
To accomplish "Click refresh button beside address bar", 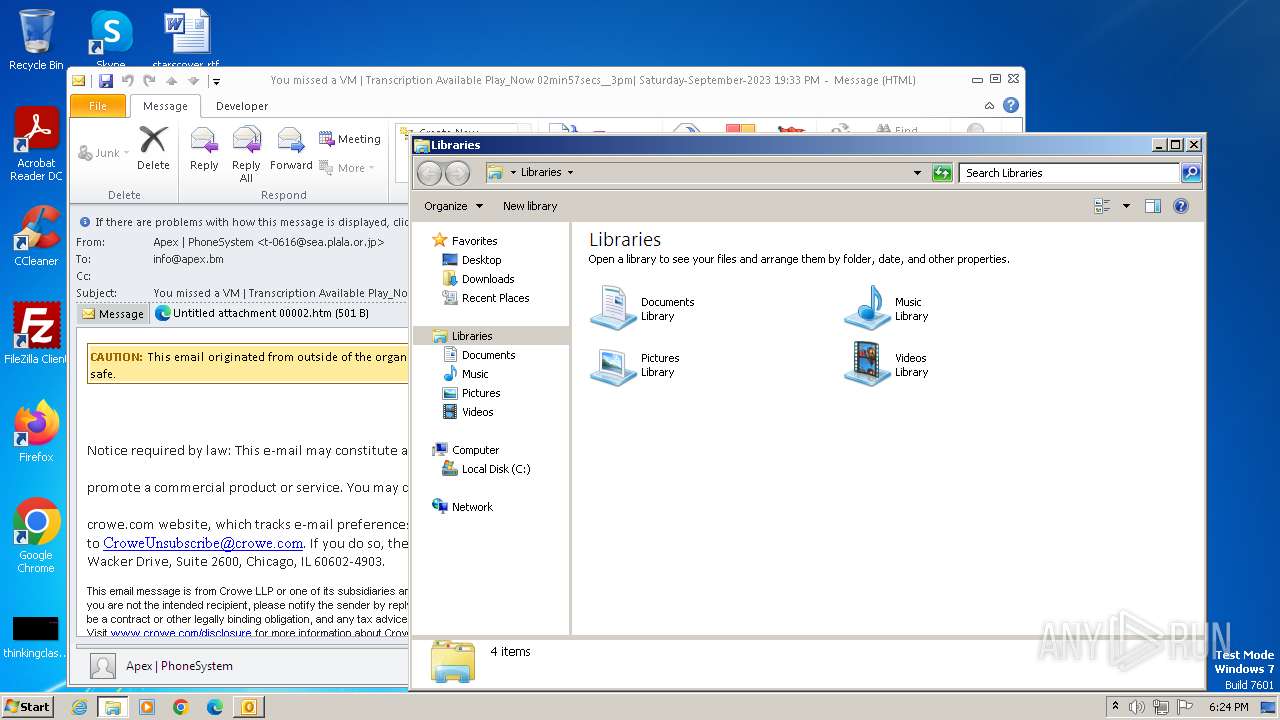I will tap(942, 173).
